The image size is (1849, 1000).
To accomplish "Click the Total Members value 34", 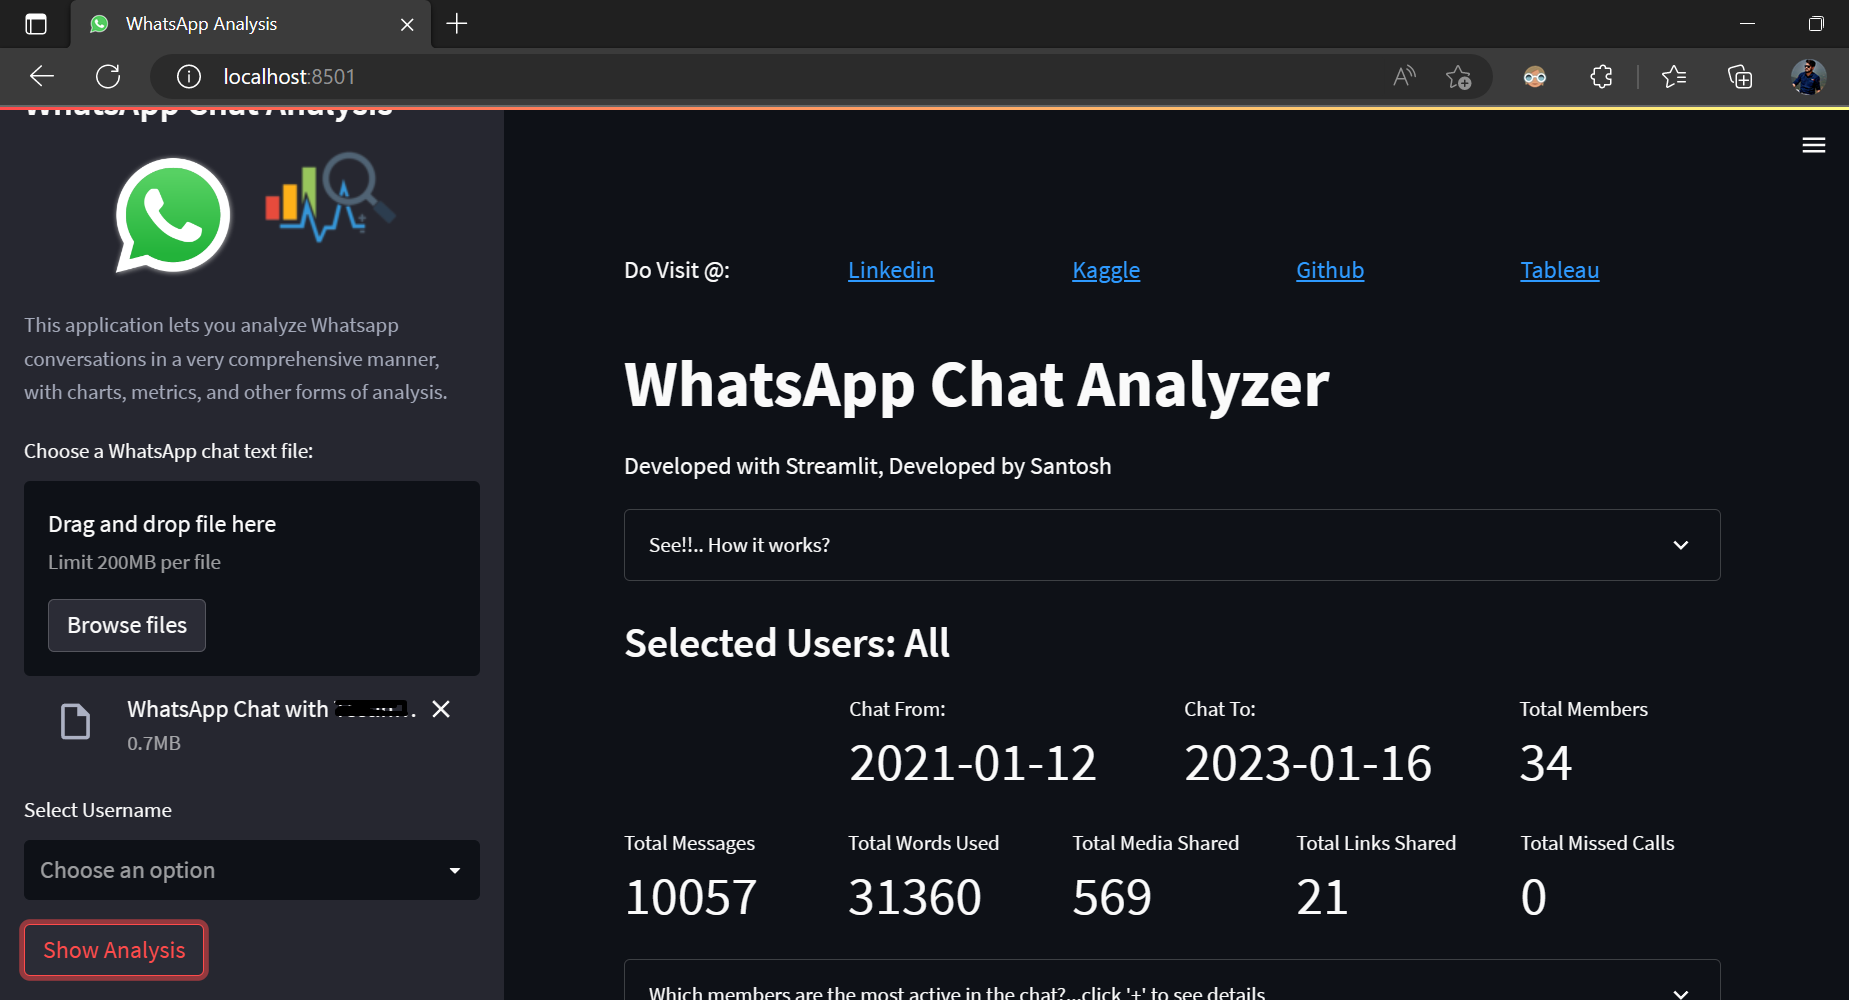I will 1546,764.
